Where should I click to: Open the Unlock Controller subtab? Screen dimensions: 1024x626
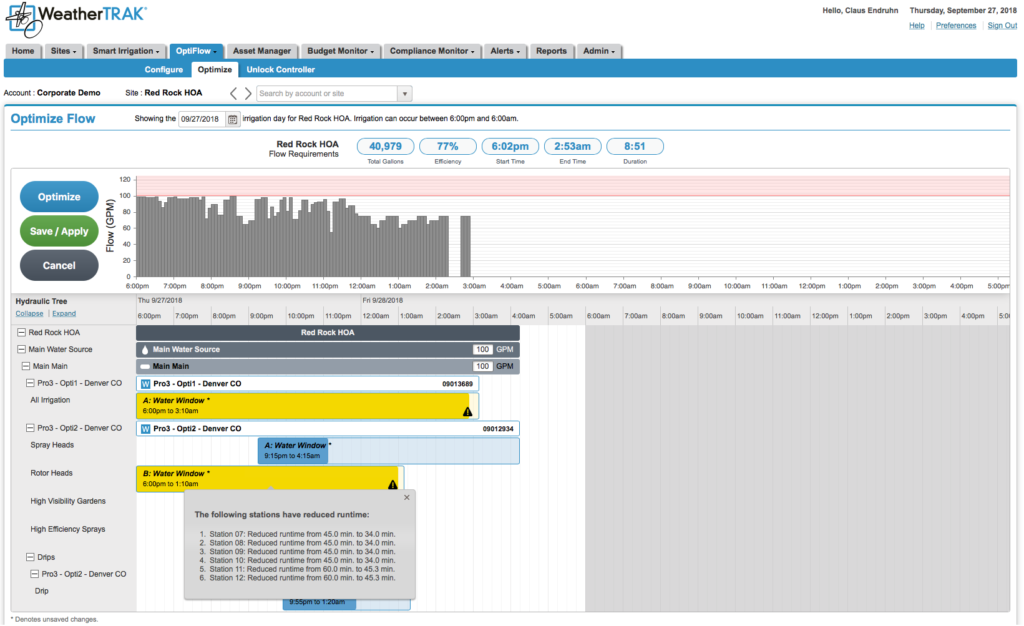pos(281,69)
